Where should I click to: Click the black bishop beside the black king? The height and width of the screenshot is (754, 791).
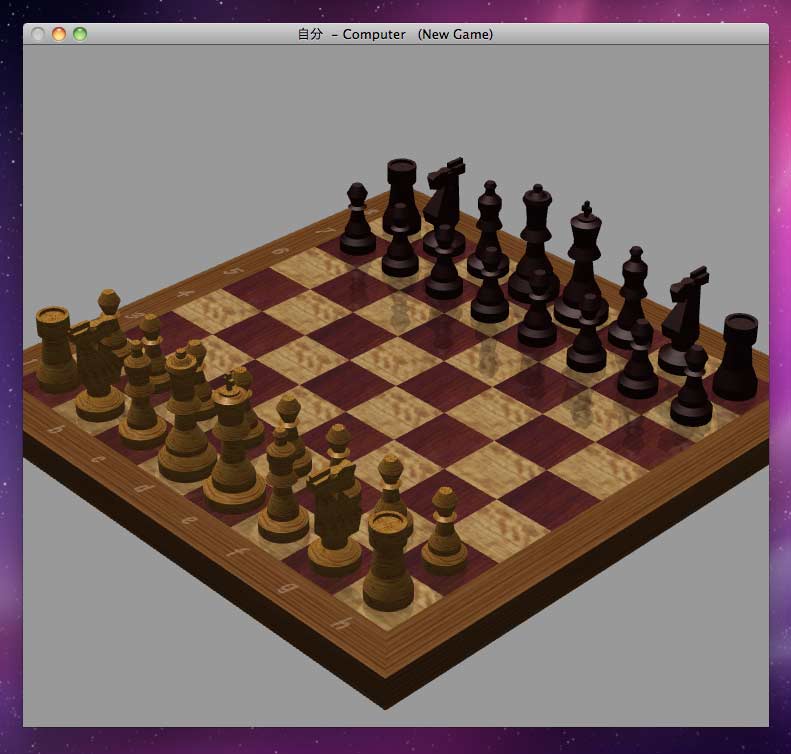pos(632,290)
